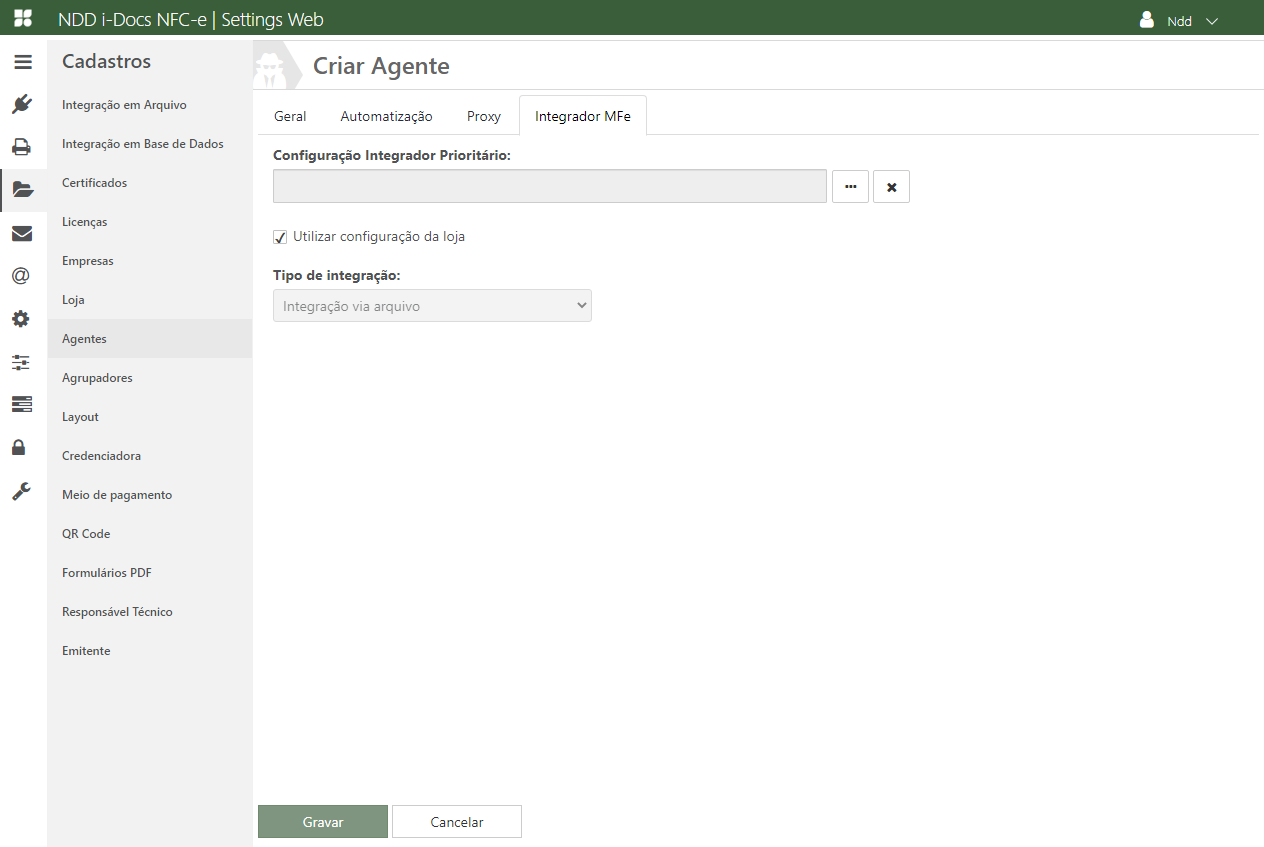Viewport: 1264px width, 847px height.
Task: Open the Tipo de integração dropdown
Action: click(432, 306)
